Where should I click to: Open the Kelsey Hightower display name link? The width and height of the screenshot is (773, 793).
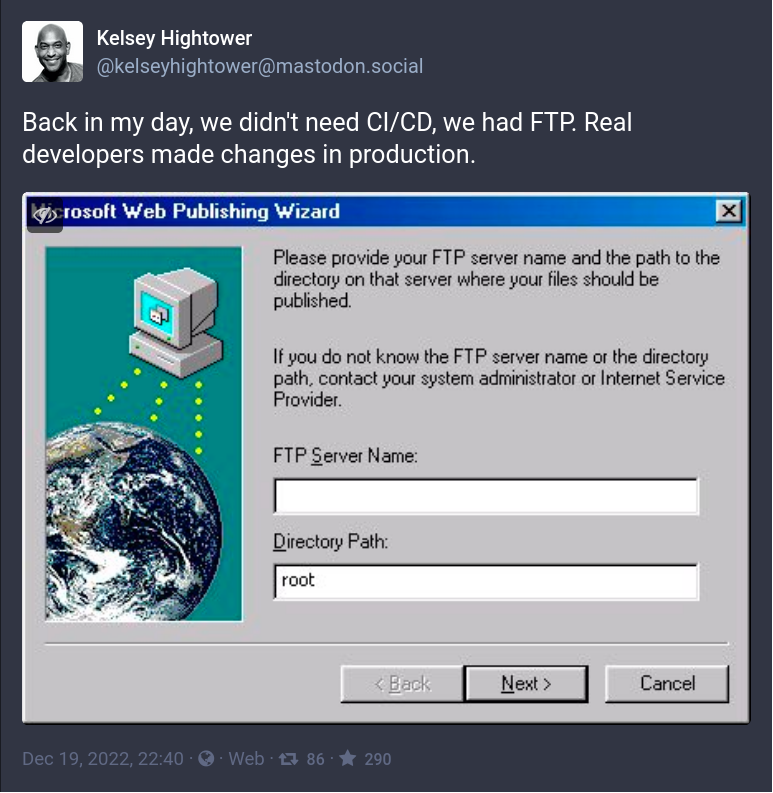coord(174,38)
